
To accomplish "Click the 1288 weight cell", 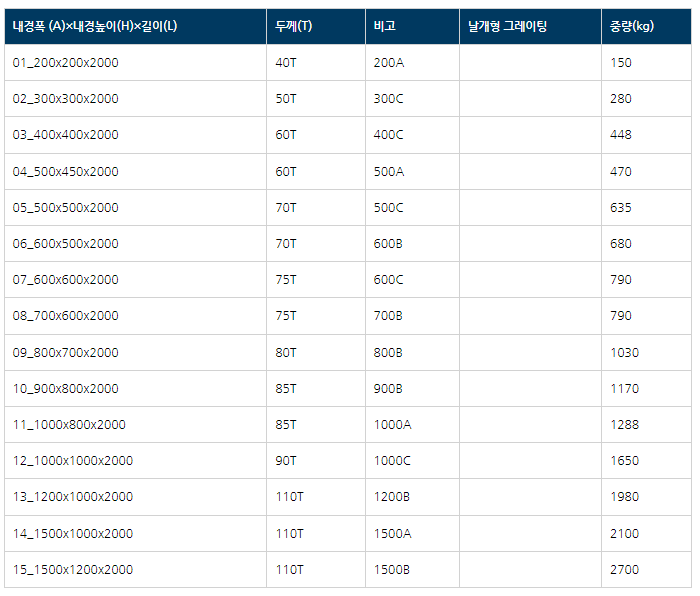I will [x=646, y=424].
